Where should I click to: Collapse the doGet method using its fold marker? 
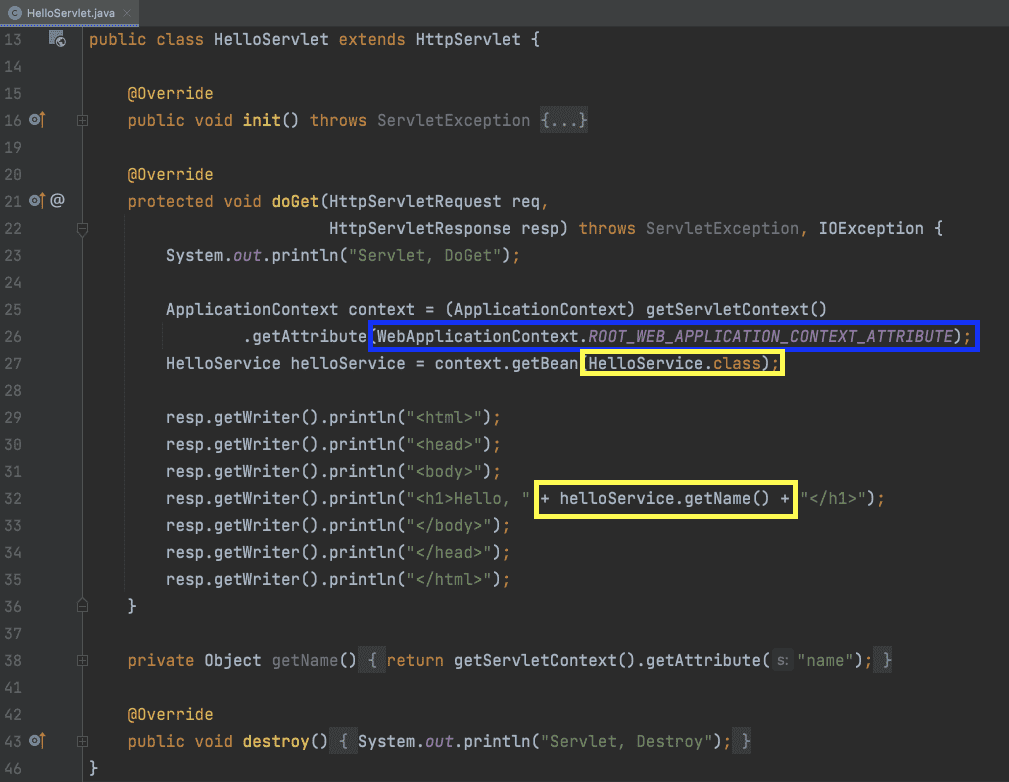(82, 229)
